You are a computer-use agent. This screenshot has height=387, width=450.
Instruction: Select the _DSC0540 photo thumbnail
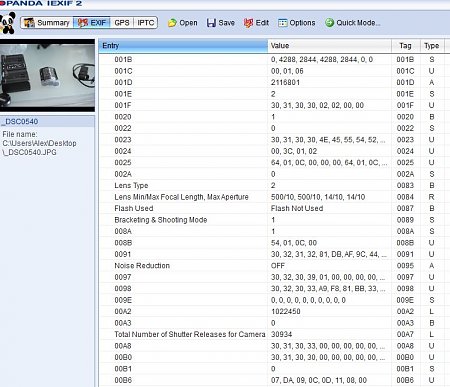[47, 75]
